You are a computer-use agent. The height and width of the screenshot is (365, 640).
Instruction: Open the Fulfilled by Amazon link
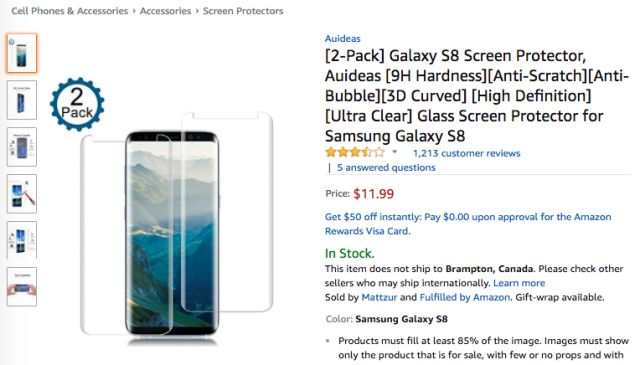pyautogui.click(x=465, y=297)
